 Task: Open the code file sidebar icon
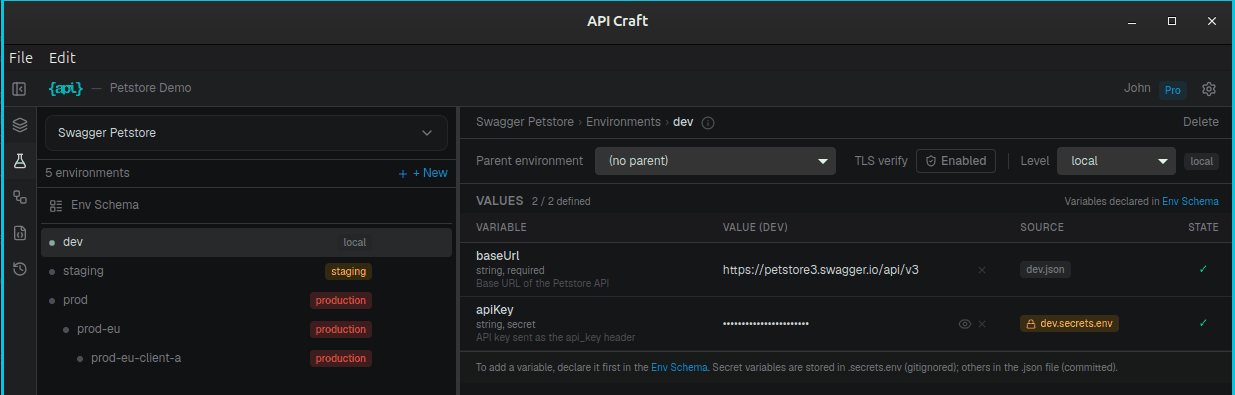click(19, 233)
